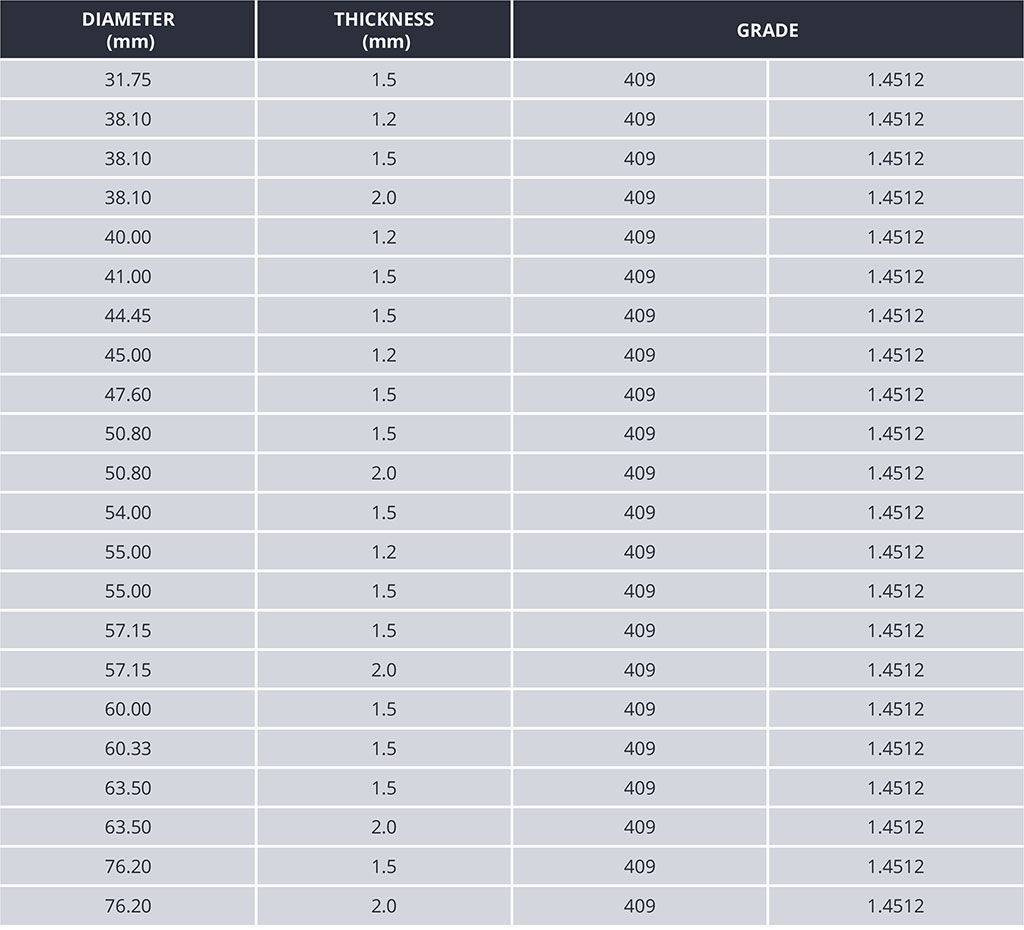The width and height of the screenshot is (1024, 930).
Task: Click thickness 1.2 in the 45.00 row
Action: [x=384, y=355]
